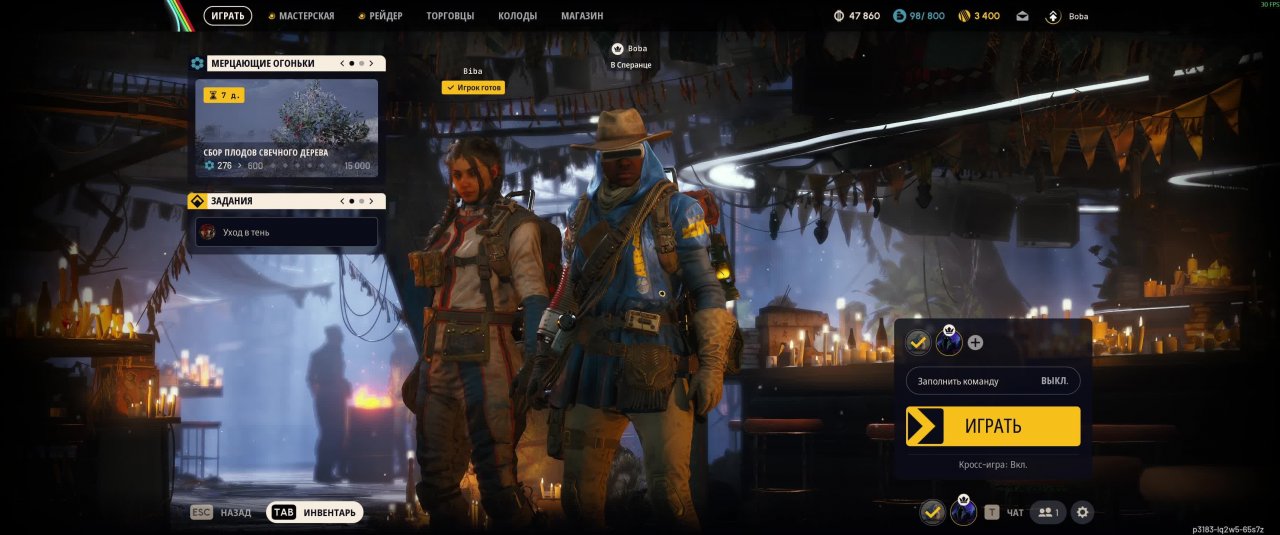The height and width of the screenshot is (535, 1280).
Task: Open the settings gear icon
Action: coord(1082,512)
